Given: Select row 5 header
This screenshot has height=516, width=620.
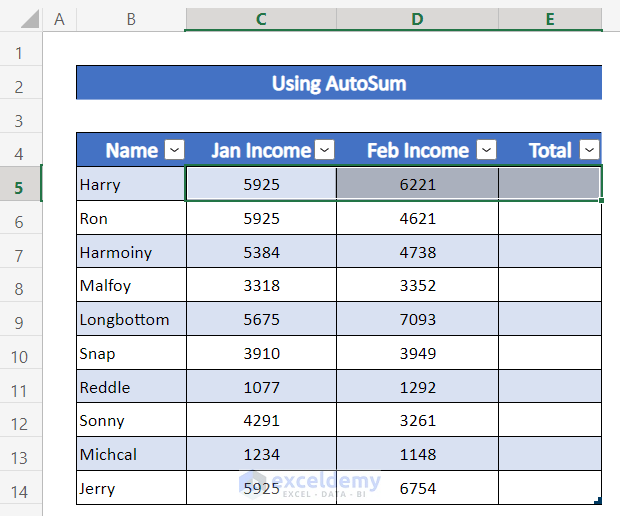Looking at the screenshot, I should tap(20, 184).
